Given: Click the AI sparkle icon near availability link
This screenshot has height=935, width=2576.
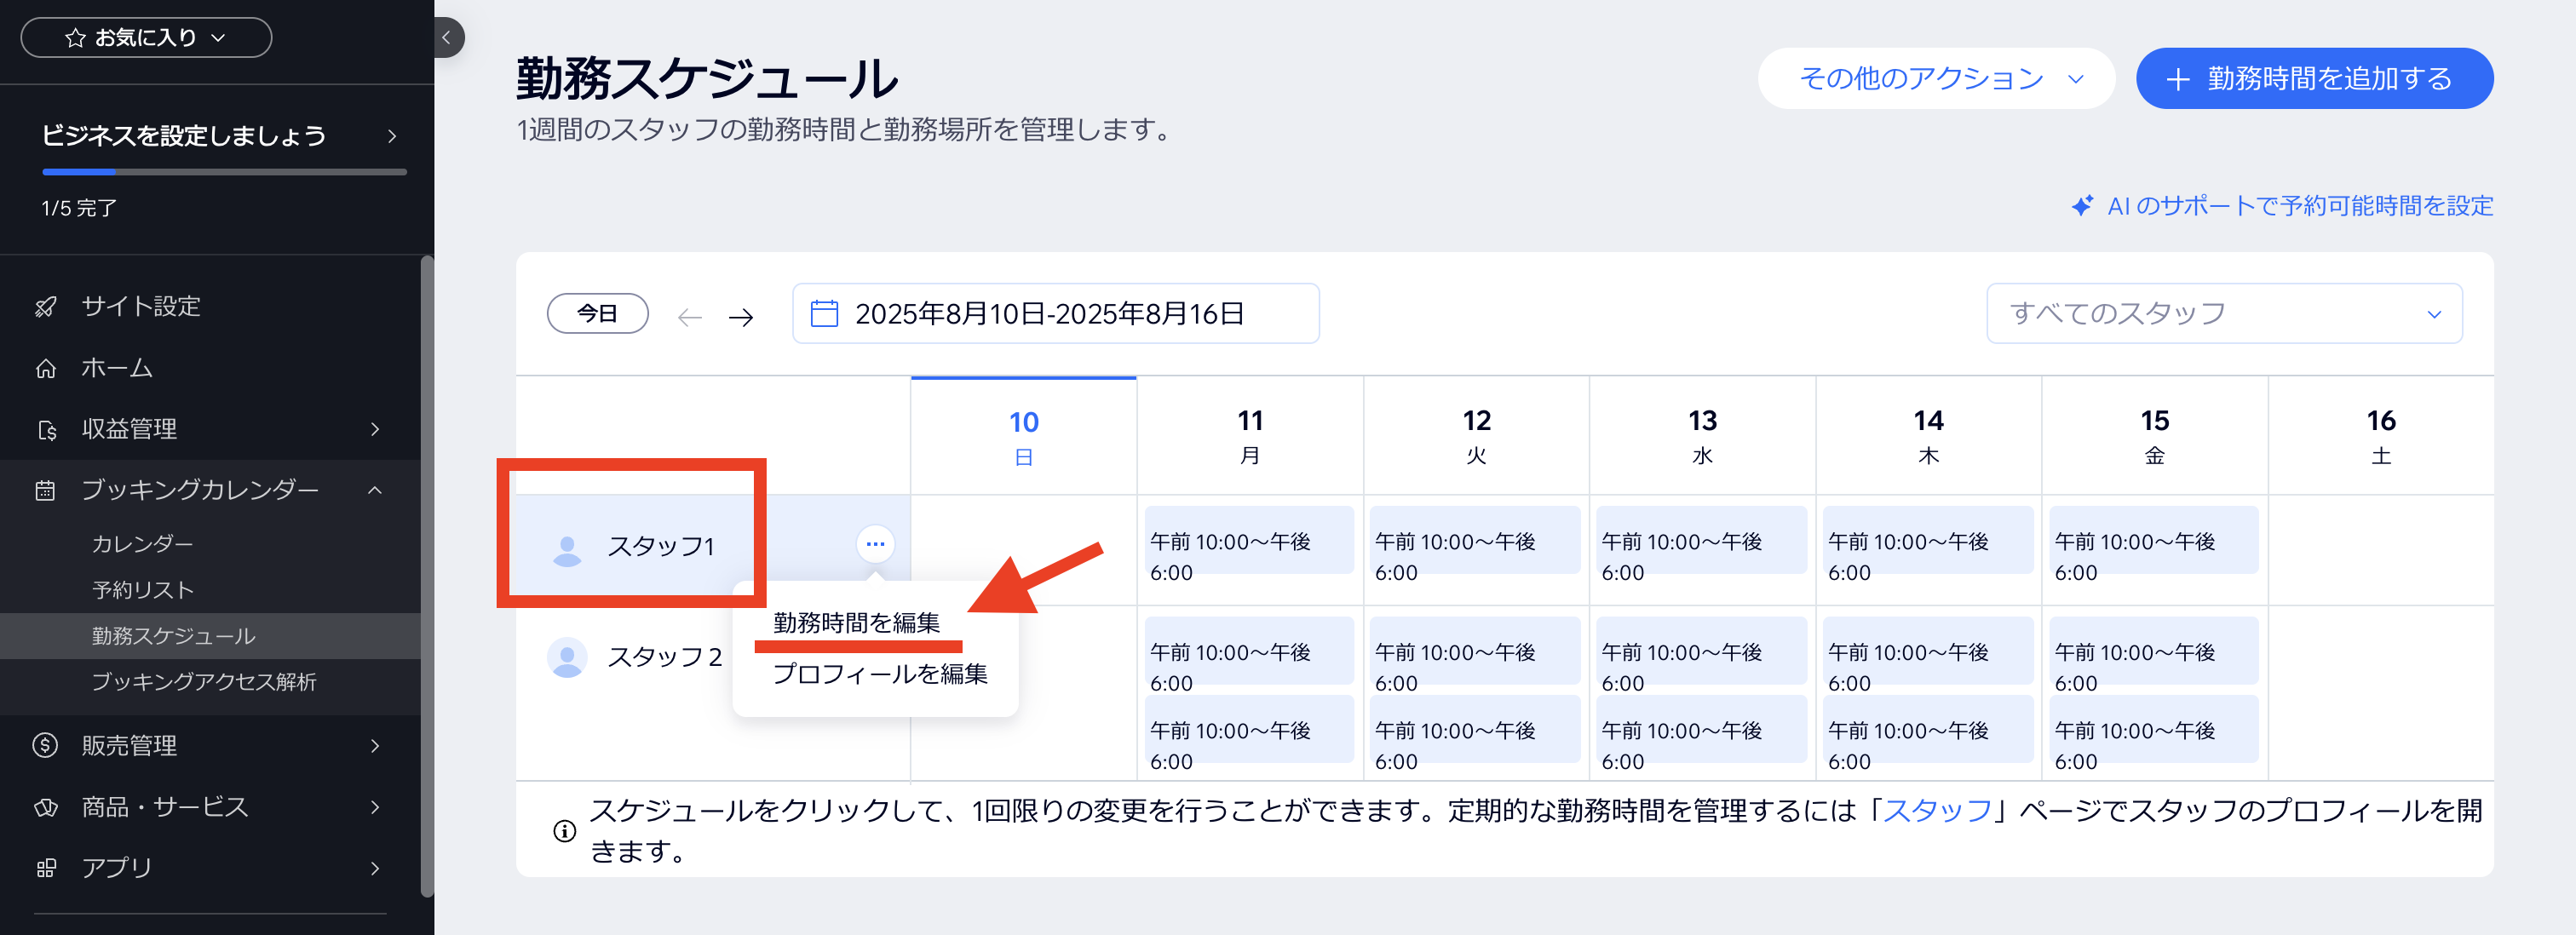Looking at the screenshot, I should coord(2084,206).
